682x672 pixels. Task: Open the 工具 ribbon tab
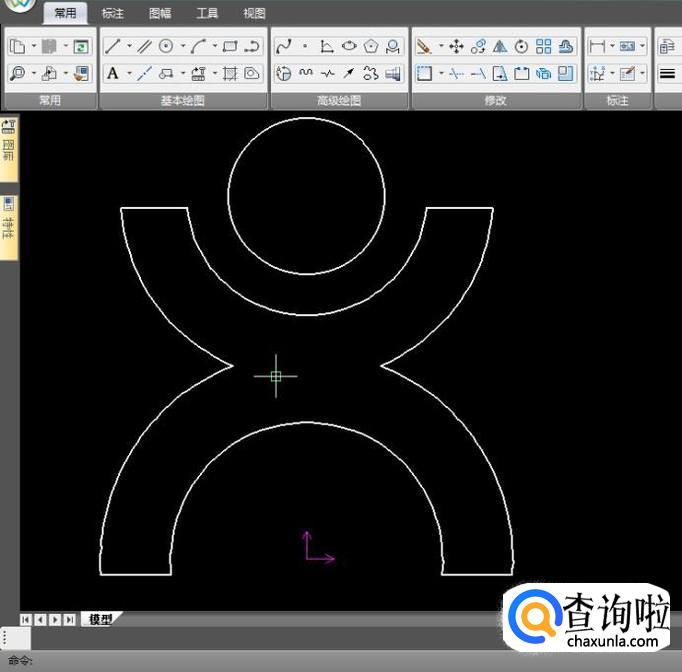[x=207, y=14]
